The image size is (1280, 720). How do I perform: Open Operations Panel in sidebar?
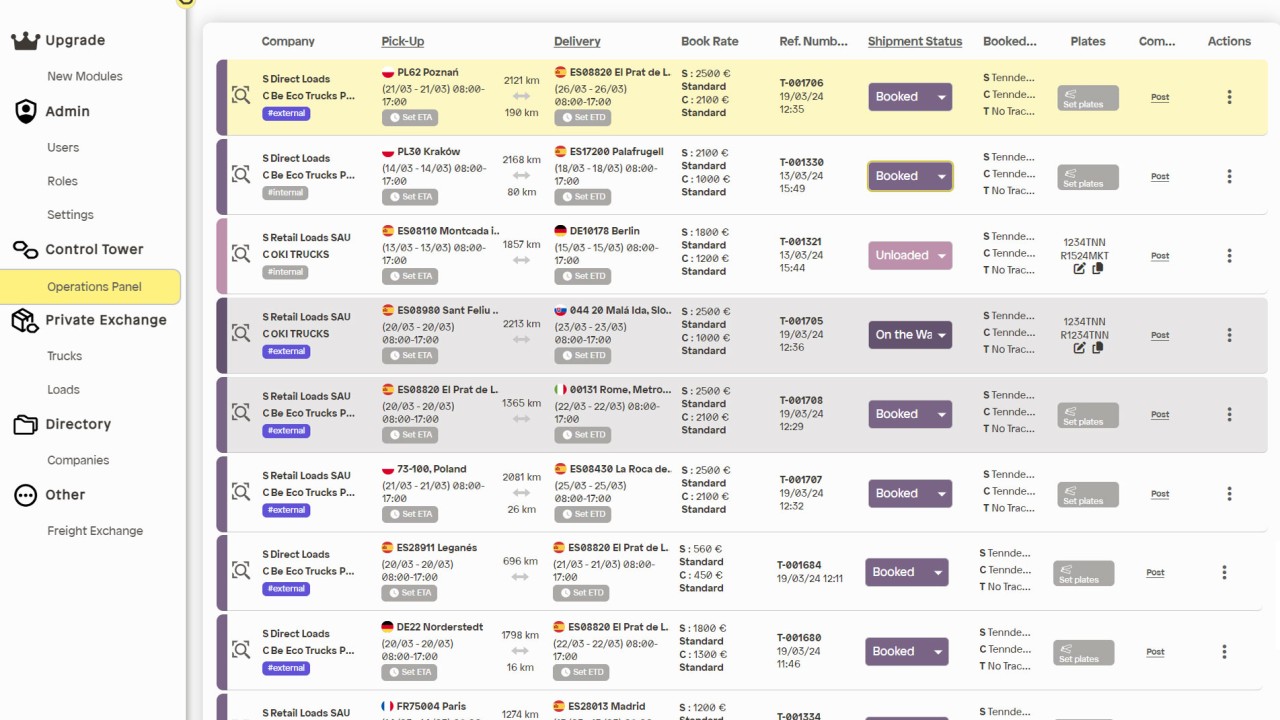[94, 287]
